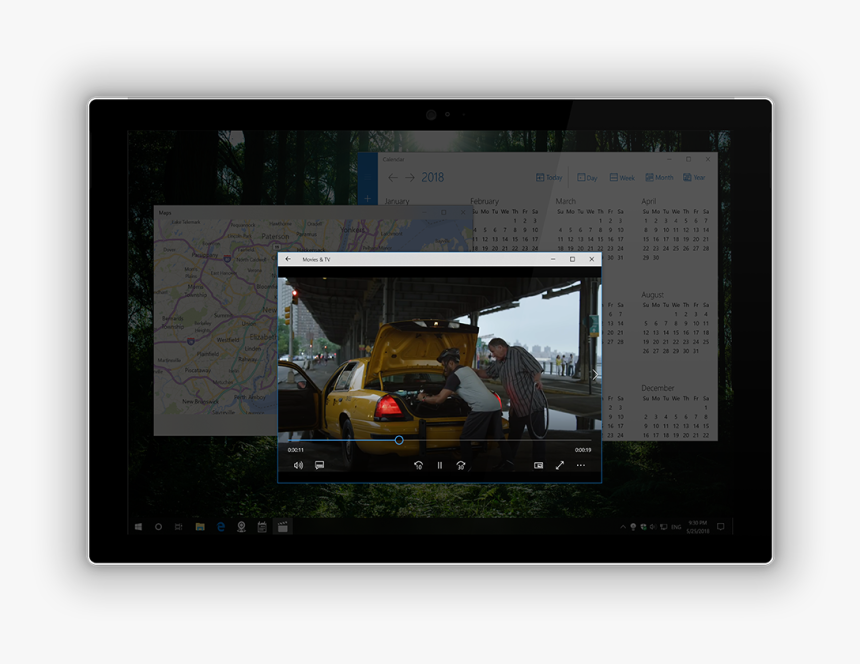The image size is (860, 664).
Task: Skip forward 30 seconds in the video
Action: 461,466
